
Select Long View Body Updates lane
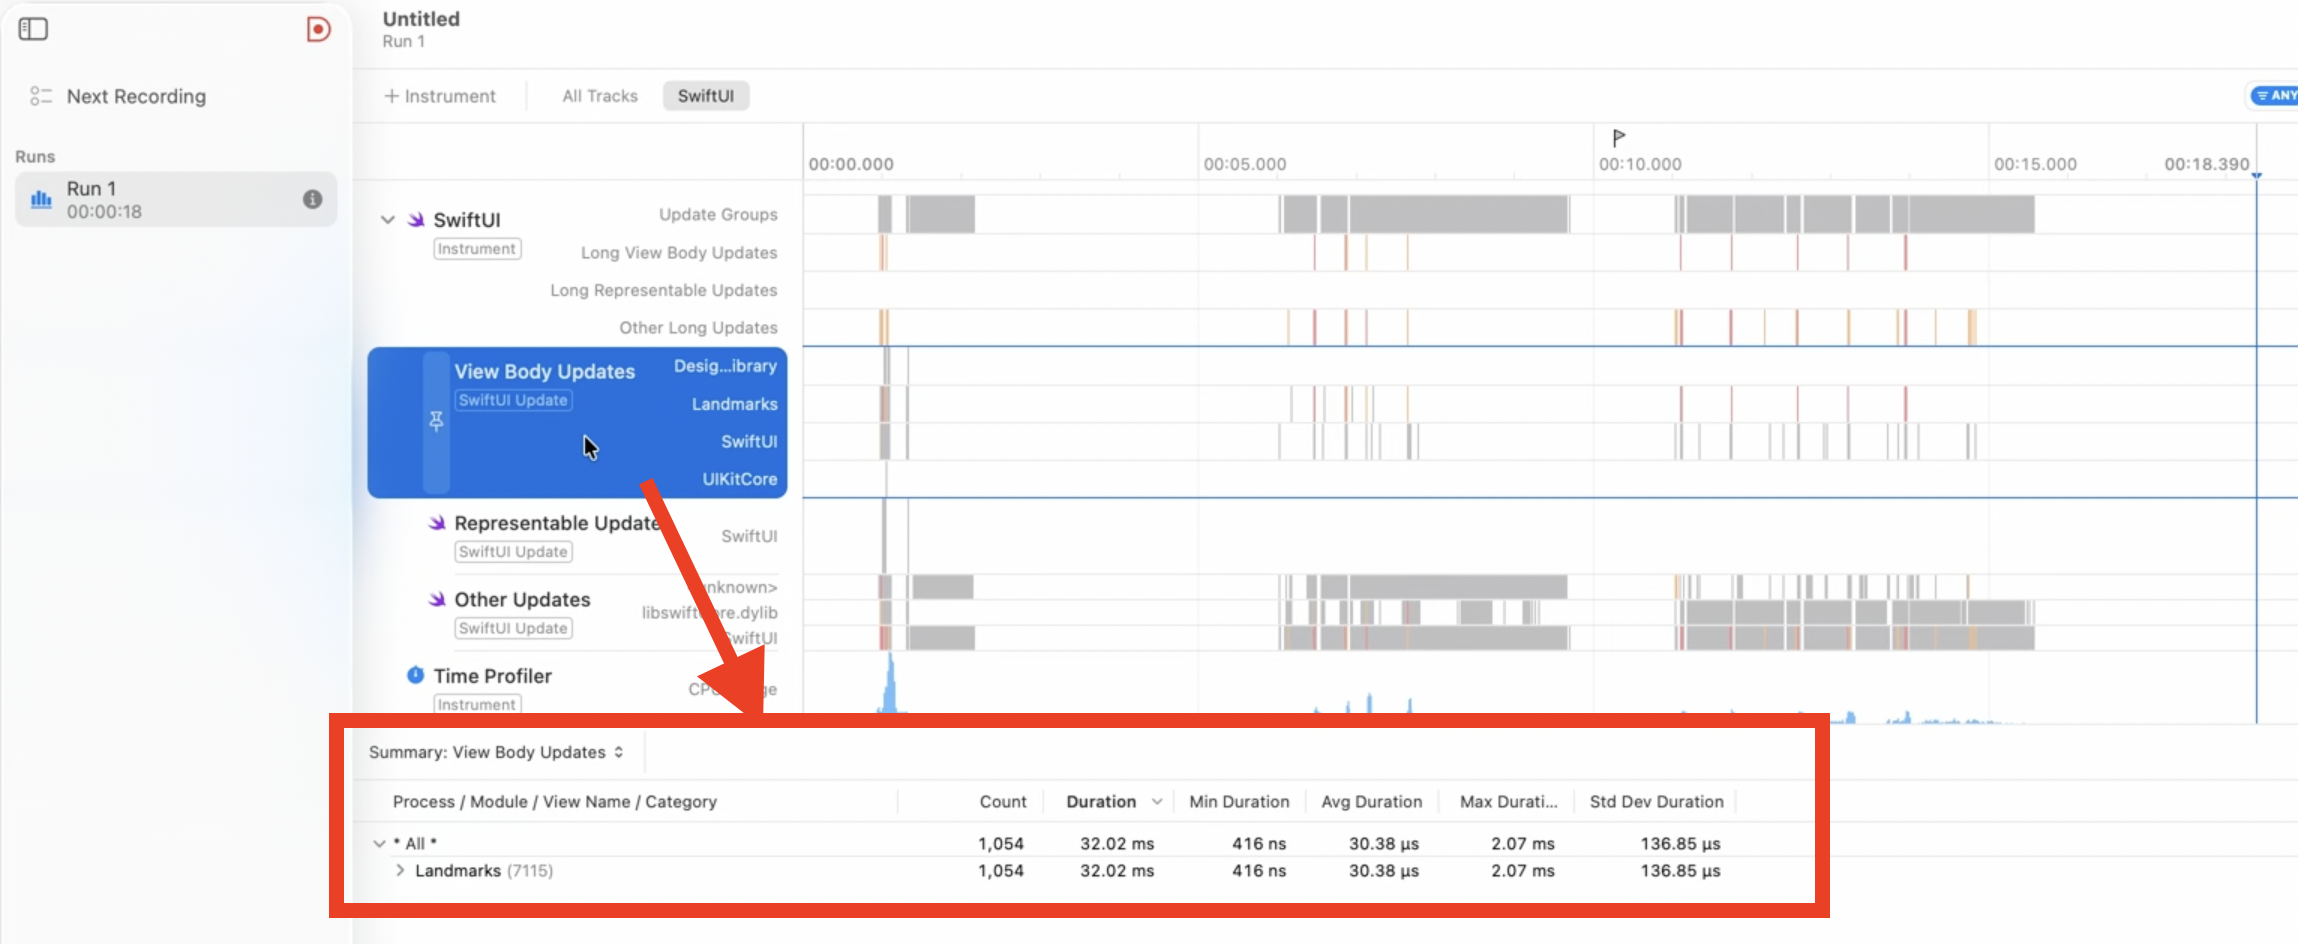coord(679,253)
